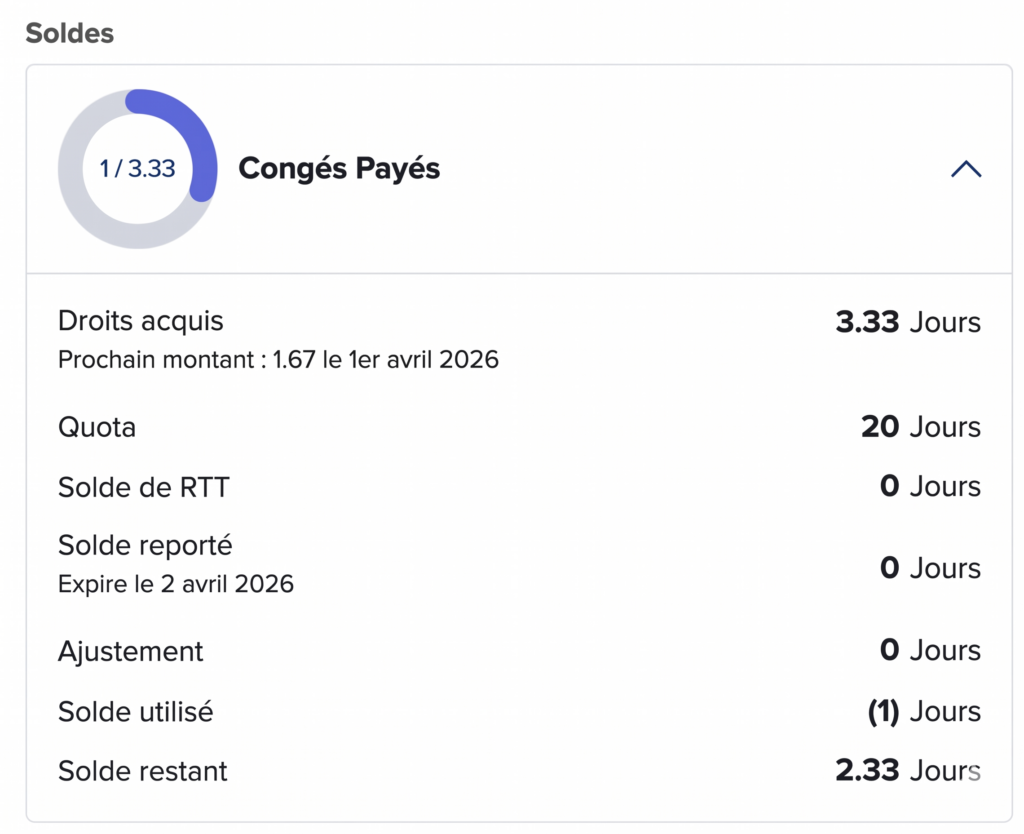Click the 1 / 3.33 donut progress chart
The width and height of the screenshot is (1024, 834).
[x=138, y=168]
